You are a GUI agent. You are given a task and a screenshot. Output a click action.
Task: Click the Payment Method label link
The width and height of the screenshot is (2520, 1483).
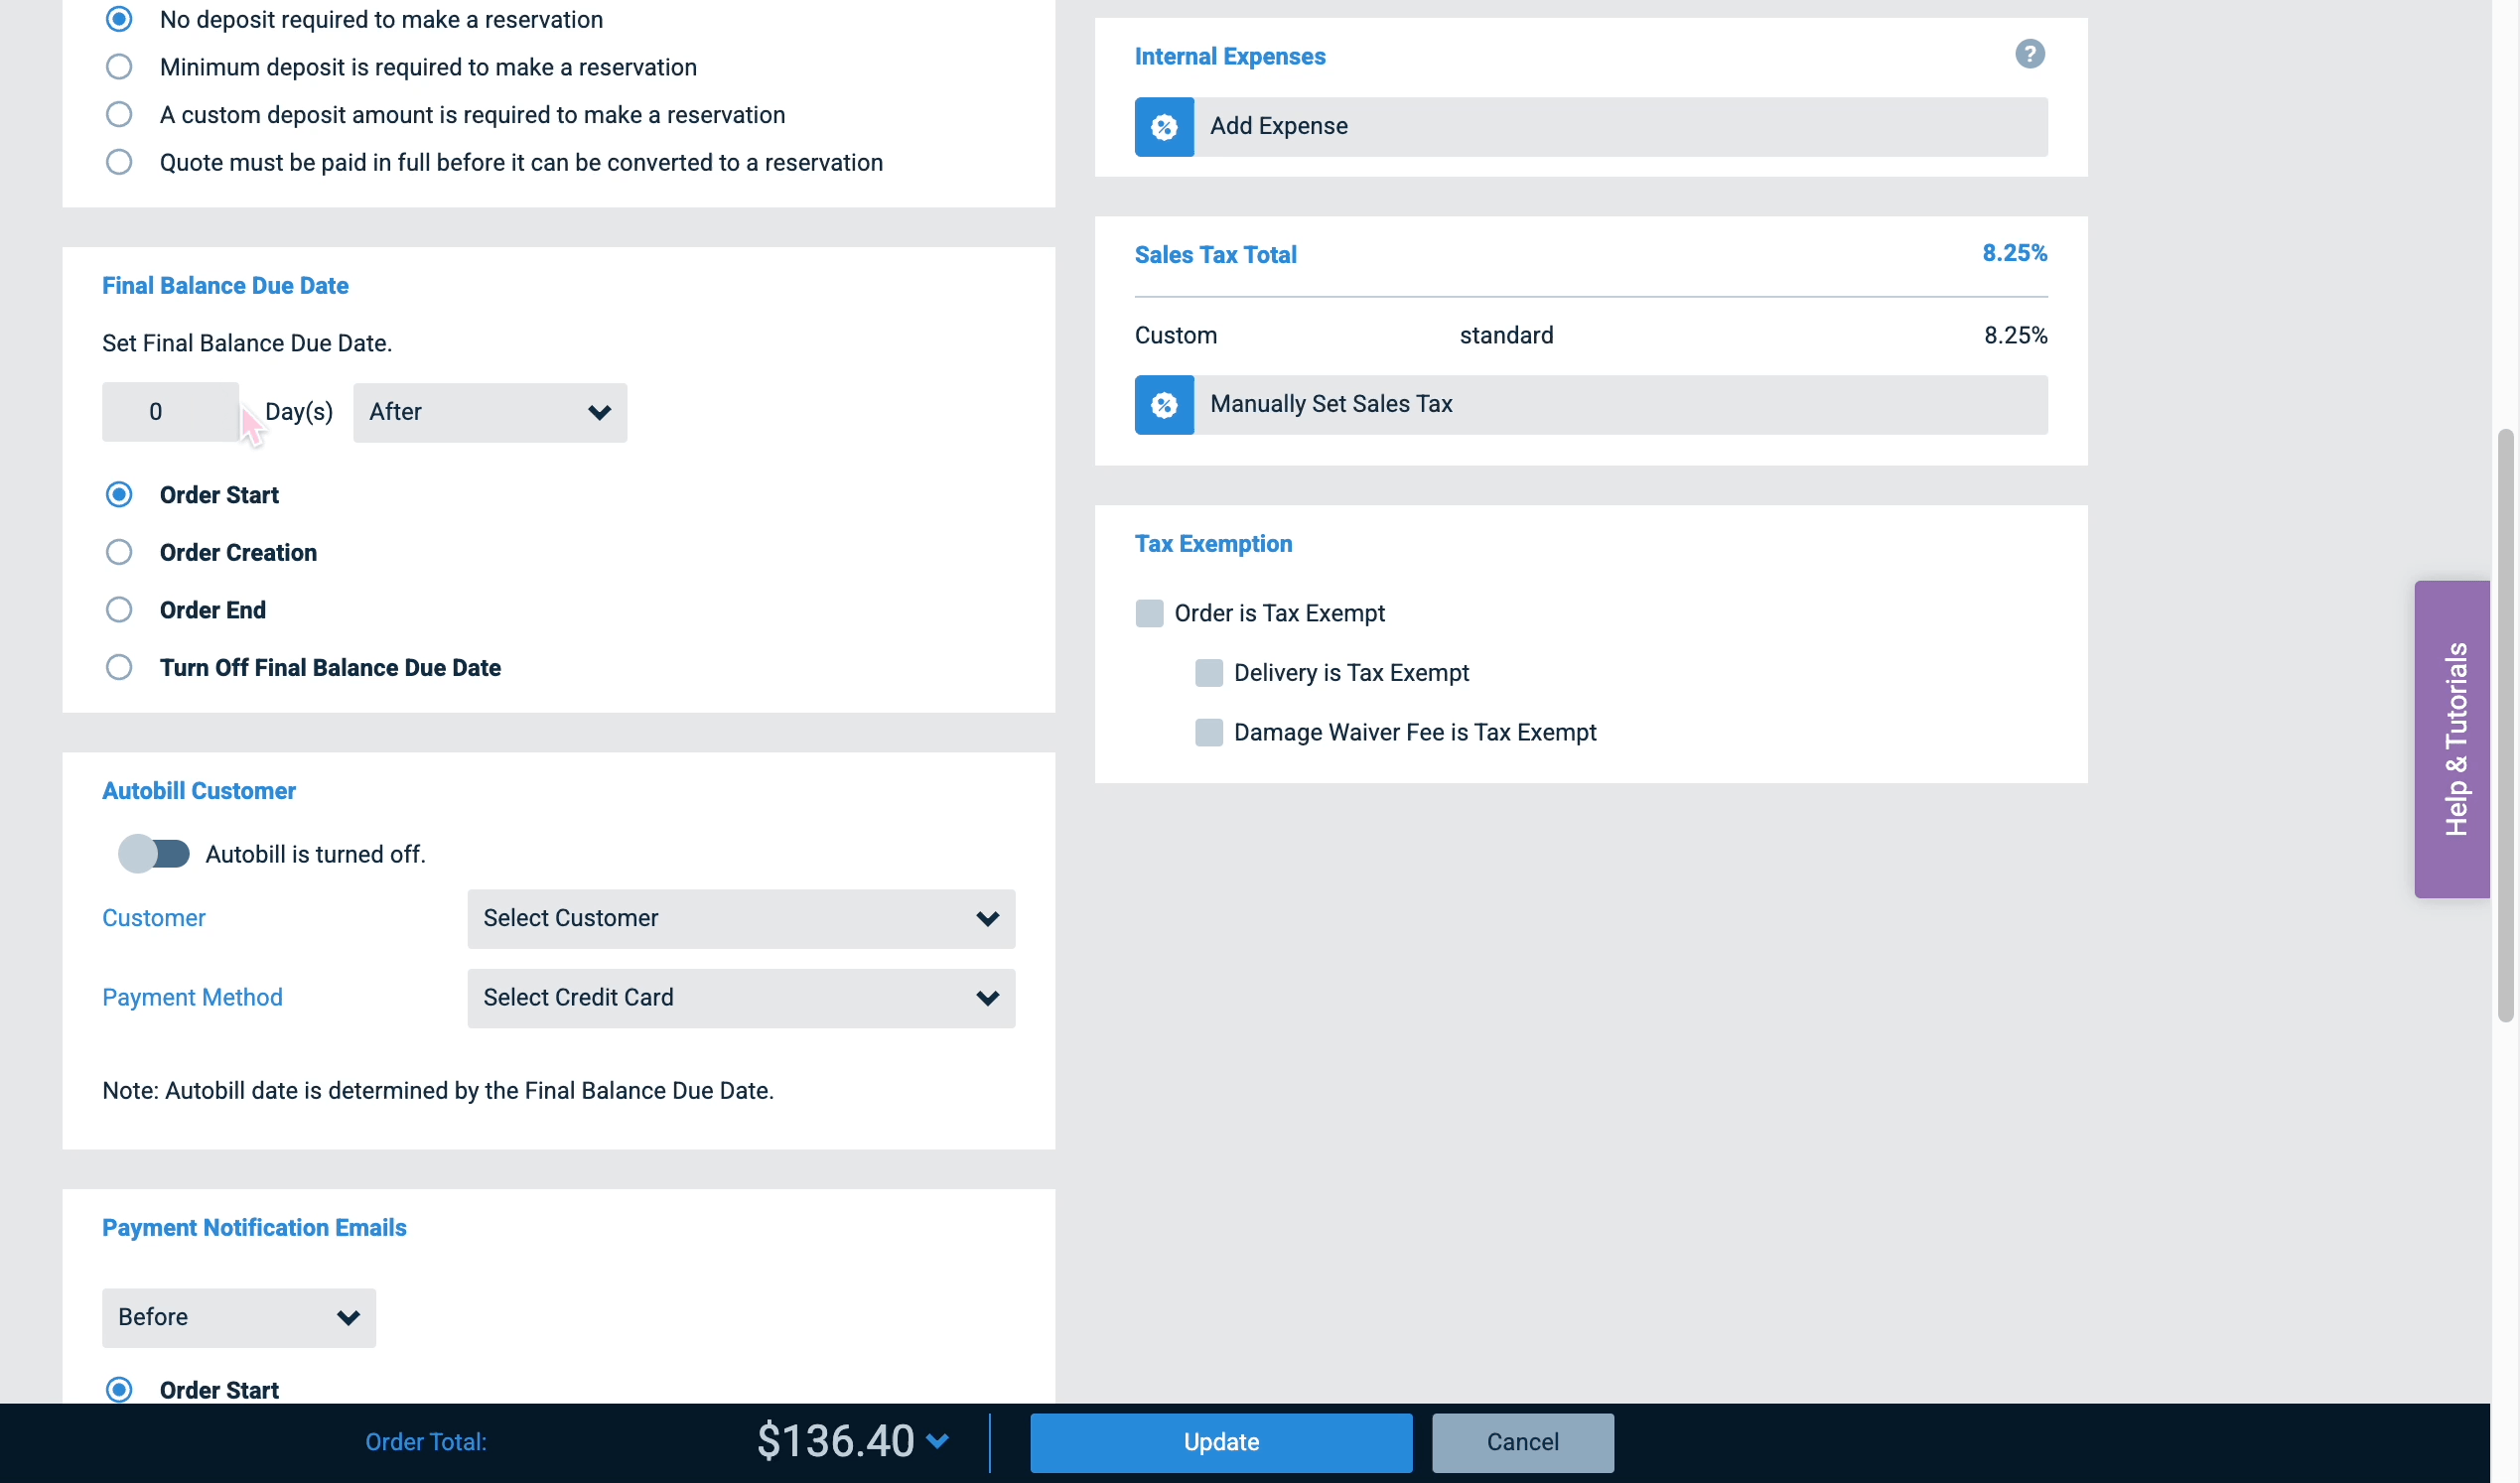(x=192, y=997)
